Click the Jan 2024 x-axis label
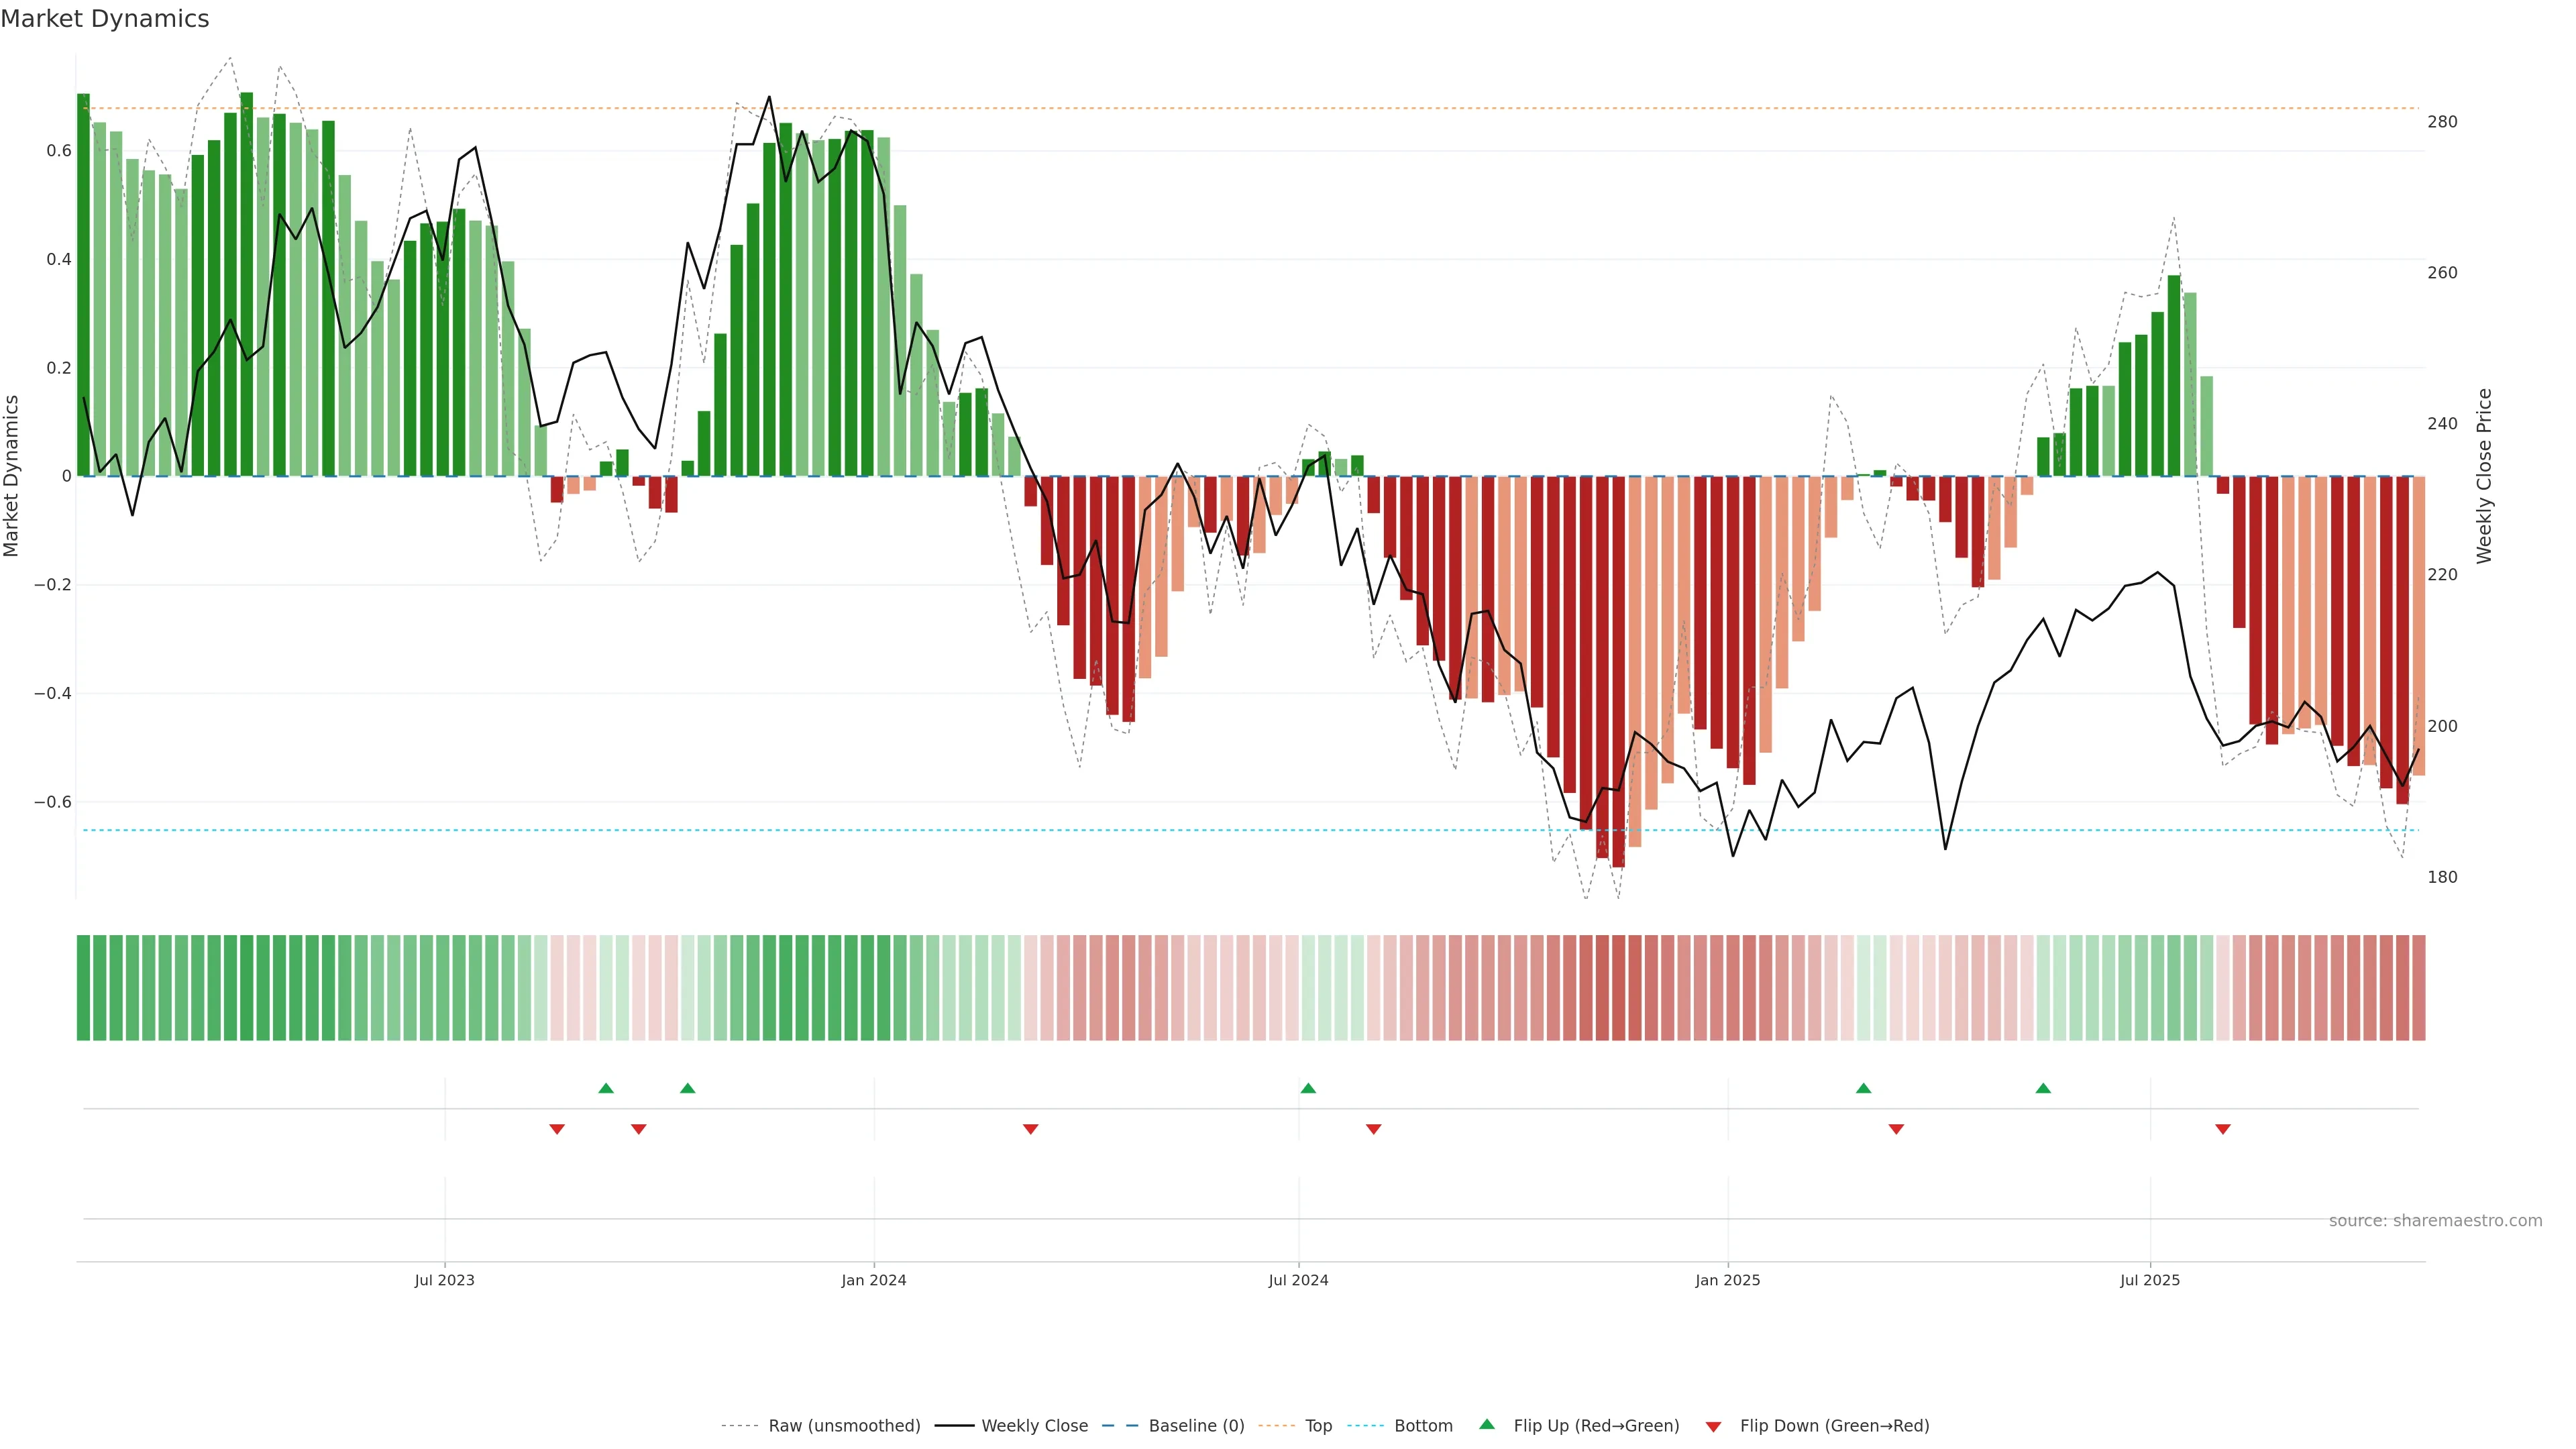2576x1449 pixels. click(x=873, y=1280)
